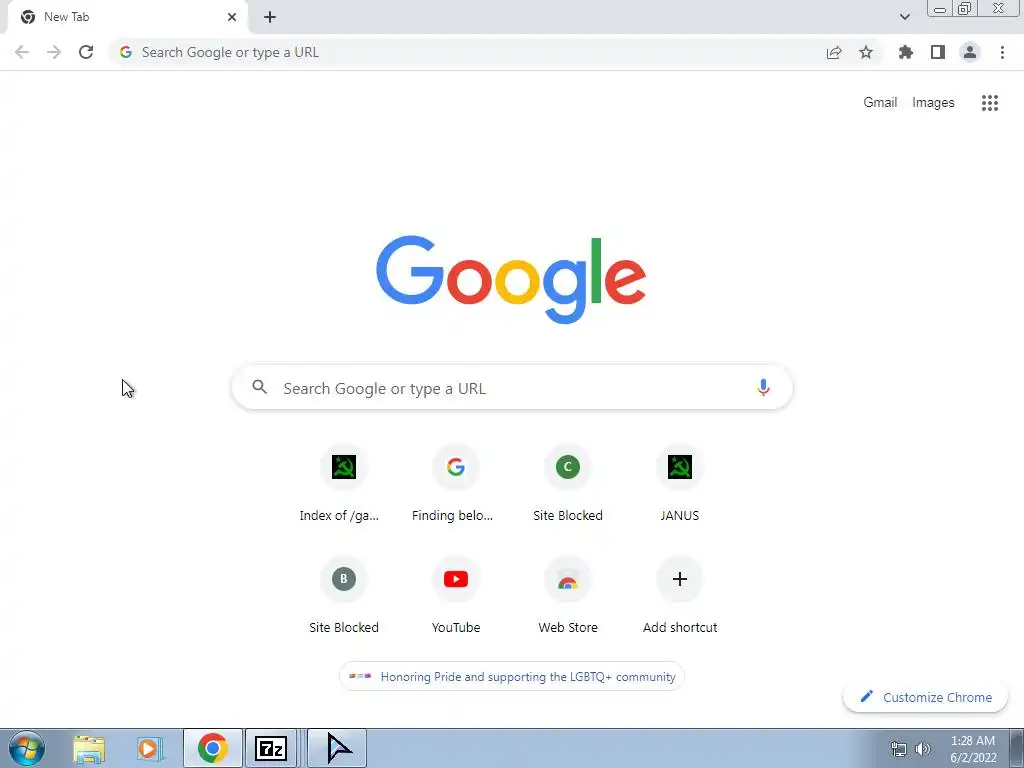Viewport: 1024px width, 768px height.
Task: Open the JANUS shortcut
Action: pos(680,484)
